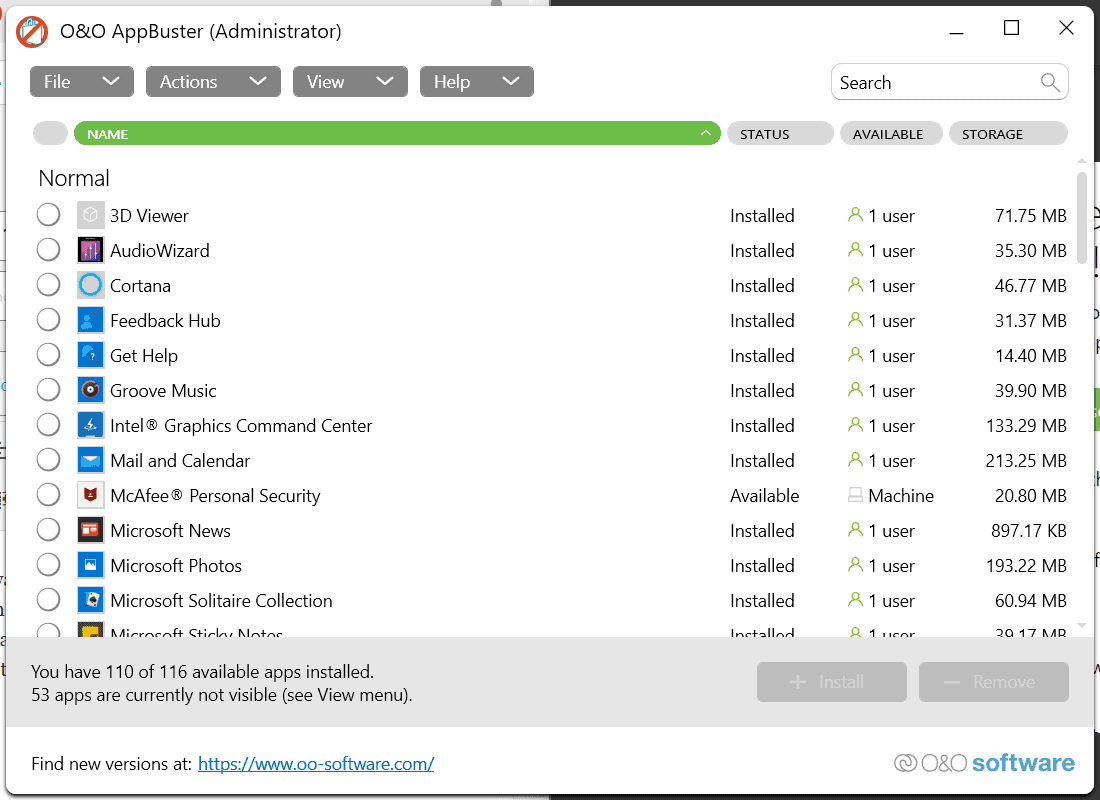Click the AudioWizard app icon
This screenshot has width=1100, height=800.
(x=90, y=250)
